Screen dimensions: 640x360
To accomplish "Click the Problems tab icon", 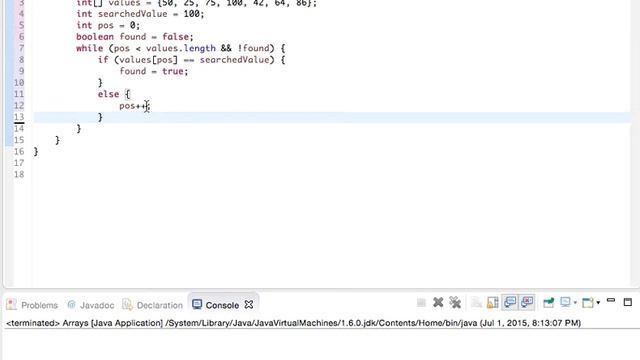I will [x=12, y=304].
